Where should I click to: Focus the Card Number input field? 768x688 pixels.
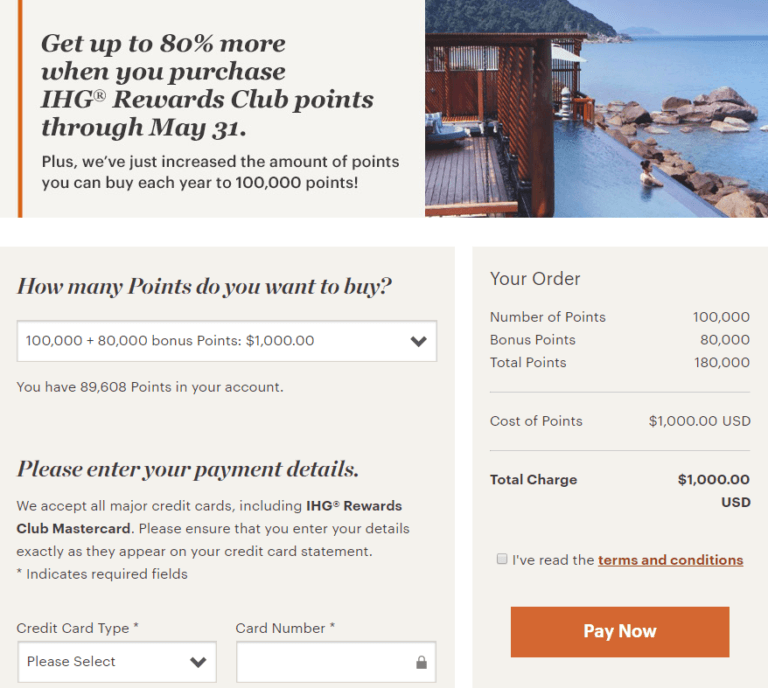[x=324, y=662]
